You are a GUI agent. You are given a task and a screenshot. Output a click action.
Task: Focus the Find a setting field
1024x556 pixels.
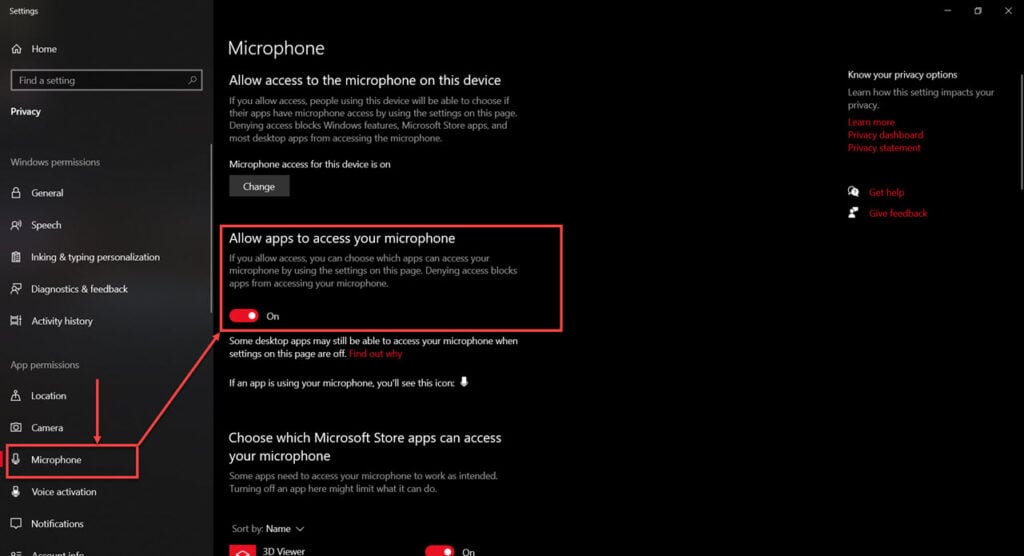coord(106,80)
